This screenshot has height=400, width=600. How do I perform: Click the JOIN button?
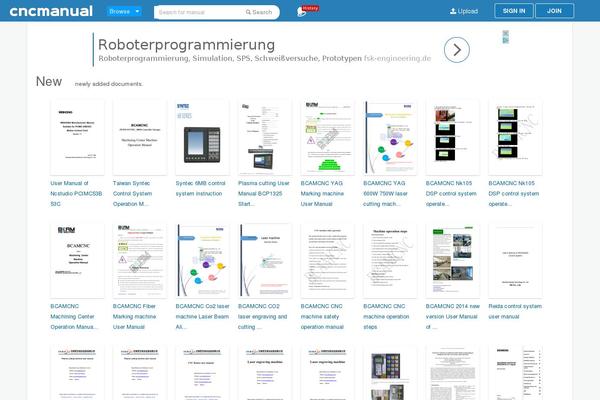(x=554, y=11)
